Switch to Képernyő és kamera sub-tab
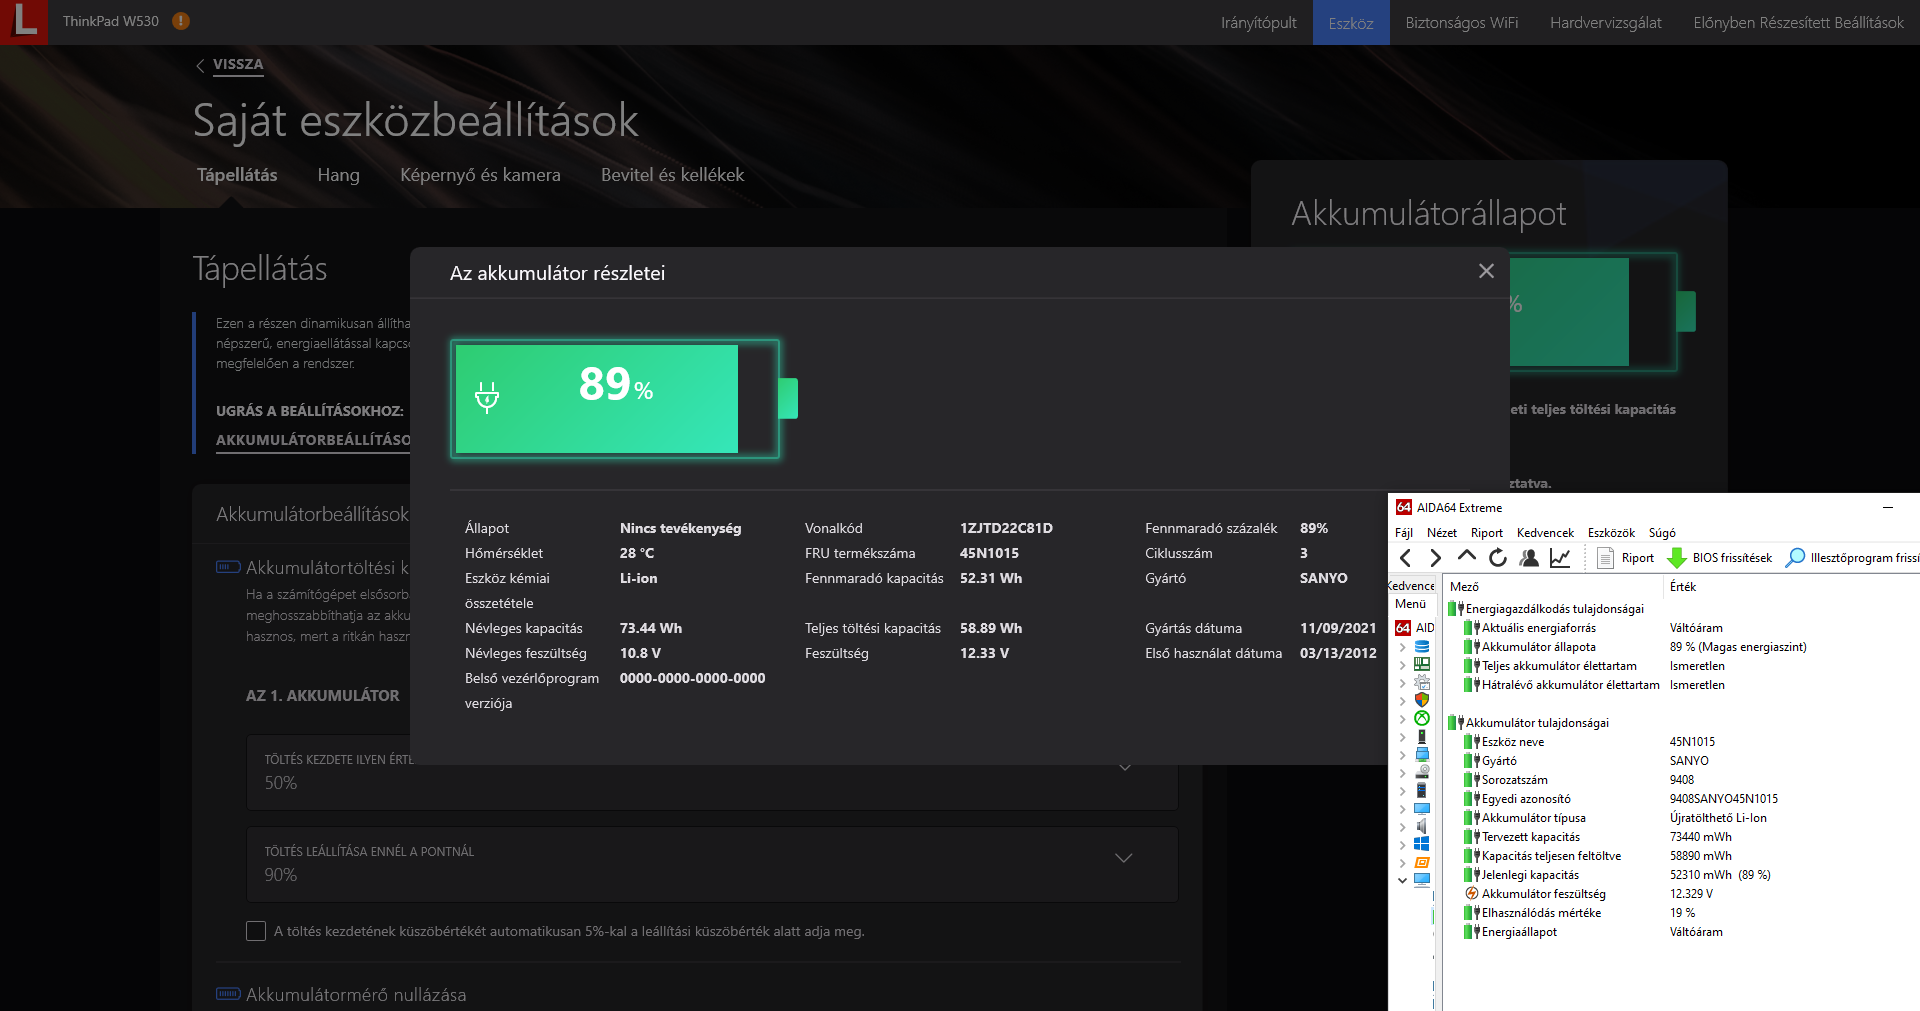Image resolution: width=1920 pixels, height=1011 pixels. tap(480, 175)
